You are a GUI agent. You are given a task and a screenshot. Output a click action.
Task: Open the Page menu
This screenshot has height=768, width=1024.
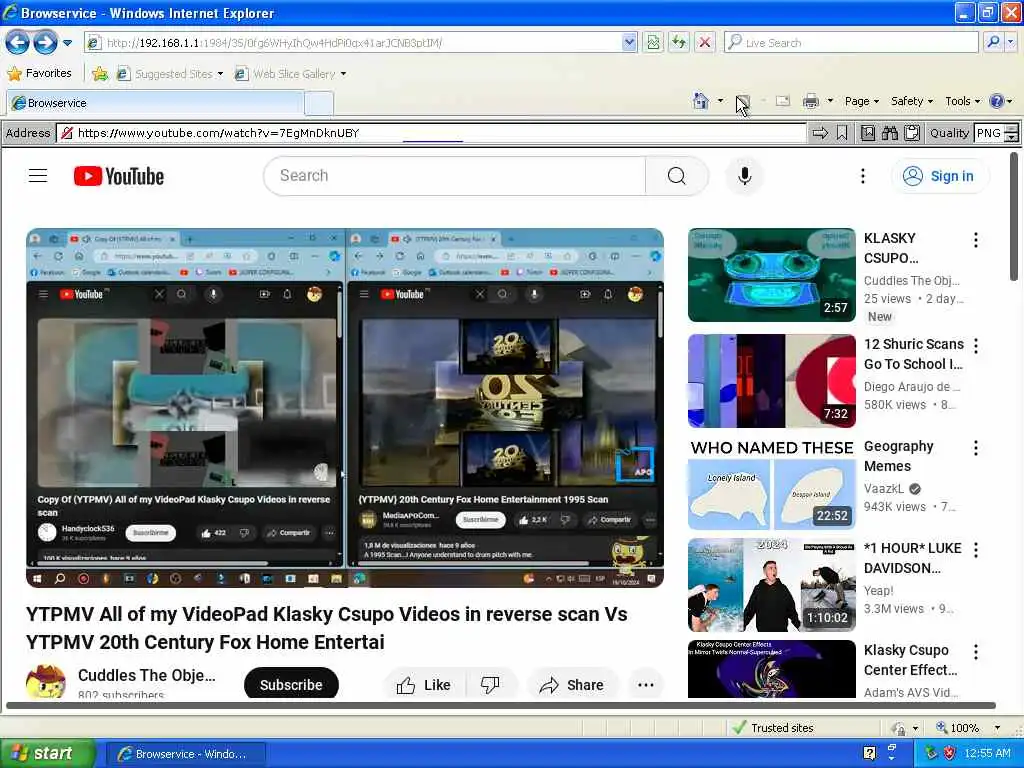[861, 101]
